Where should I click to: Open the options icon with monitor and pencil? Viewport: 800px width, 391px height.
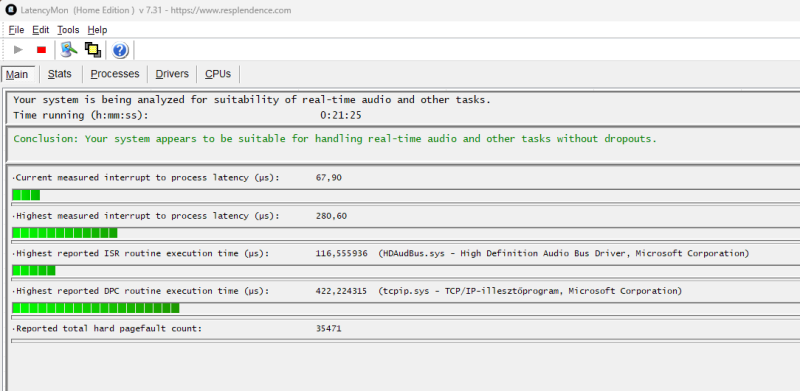(69, 50)
